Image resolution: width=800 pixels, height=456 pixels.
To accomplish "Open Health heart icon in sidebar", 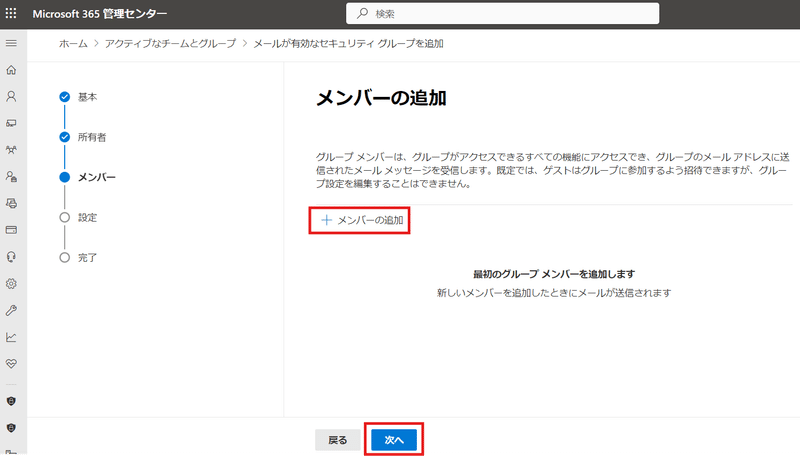I will coord(11,364).
